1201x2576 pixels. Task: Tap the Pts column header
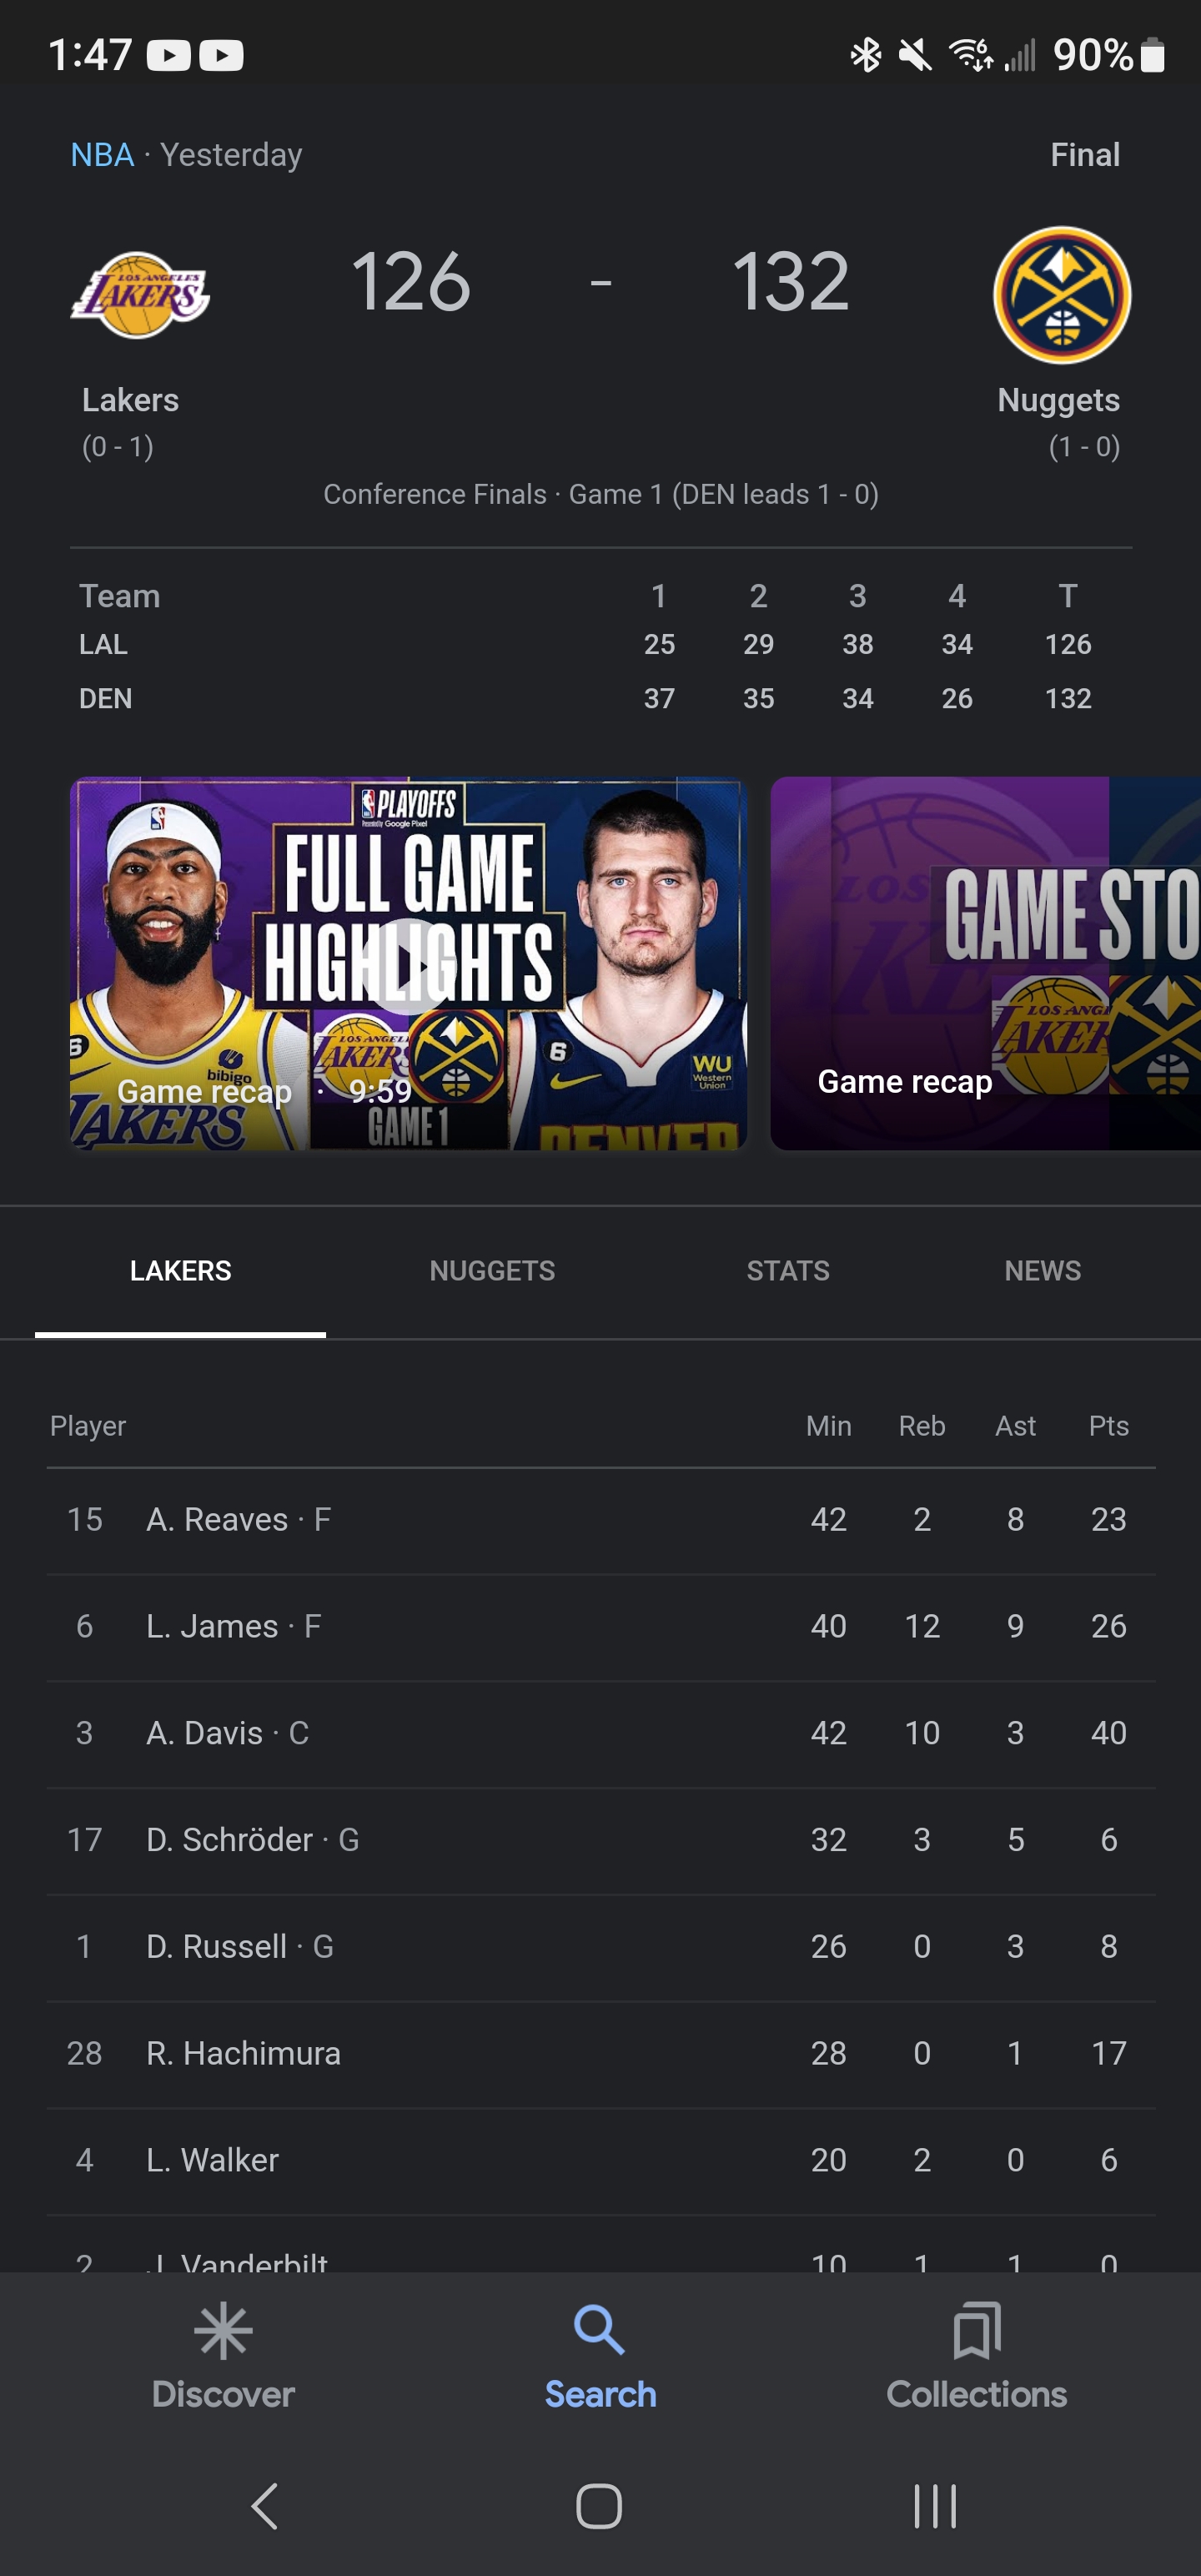click(1108, 1426)
